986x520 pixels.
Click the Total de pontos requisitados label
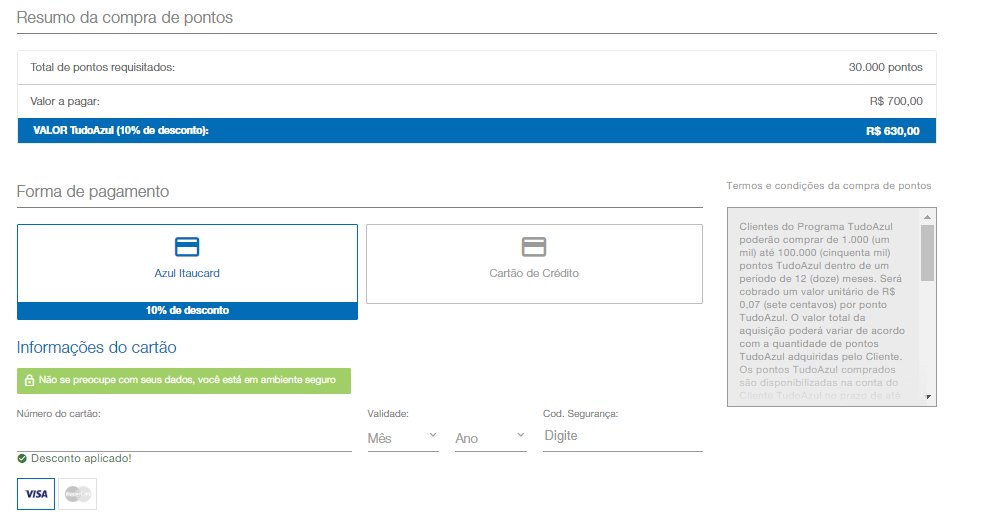point(102,67)
